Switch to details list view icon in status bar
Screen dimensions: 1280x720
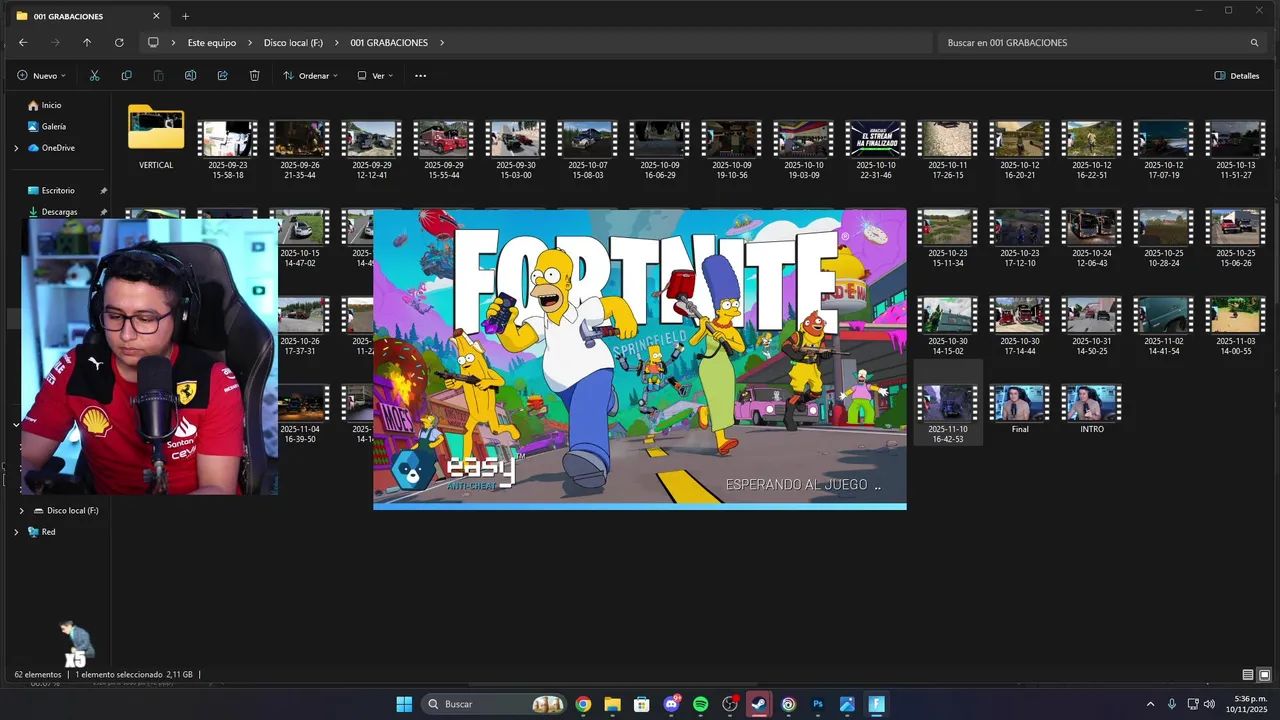[x=1247, y=675]
